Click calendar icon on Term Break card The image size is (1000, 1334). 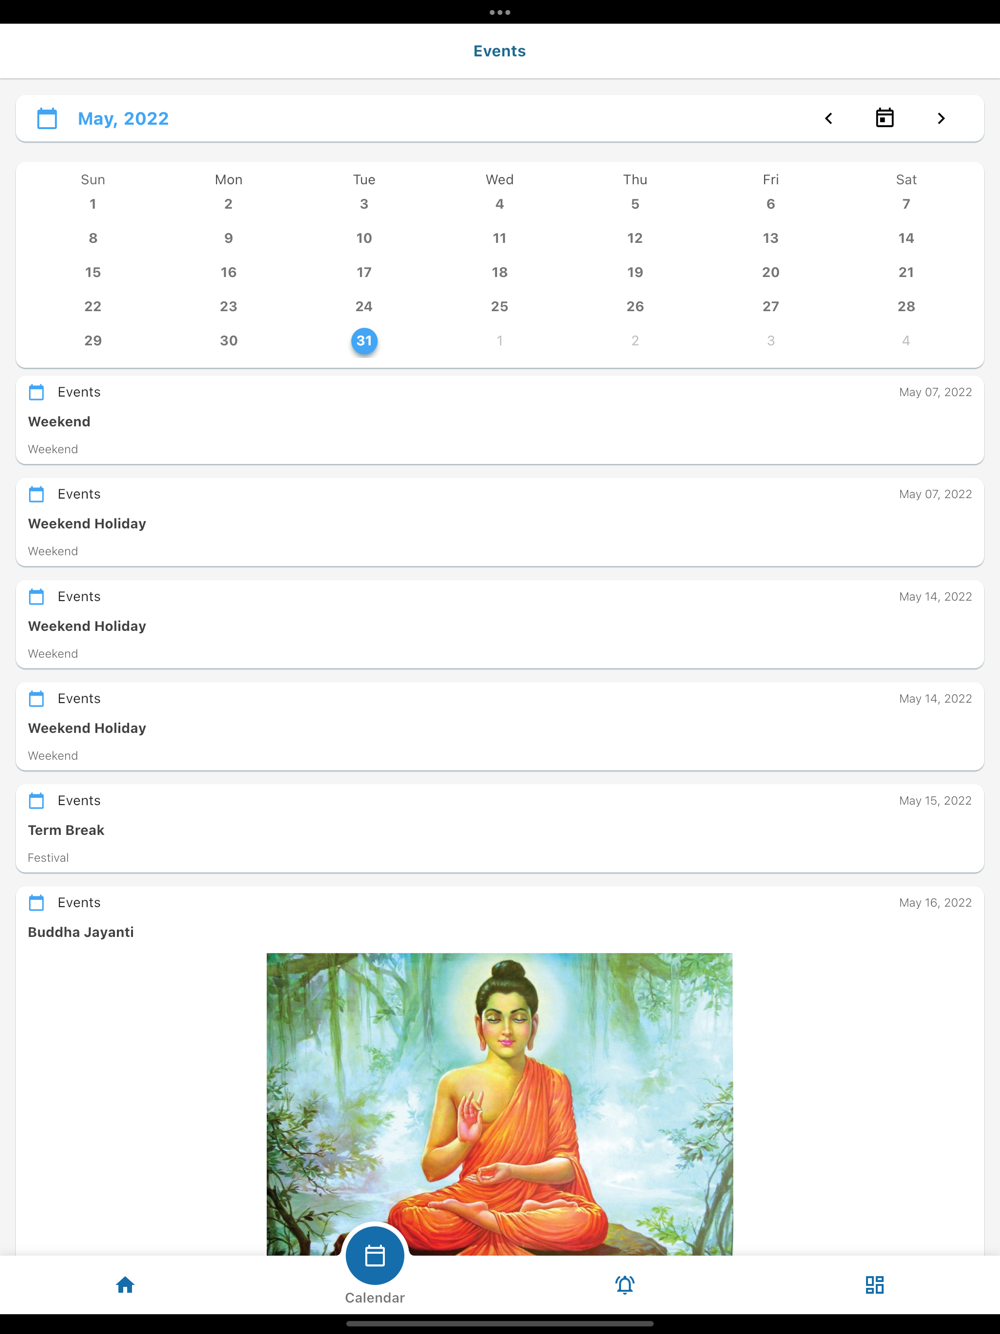(x=37, y=801)
